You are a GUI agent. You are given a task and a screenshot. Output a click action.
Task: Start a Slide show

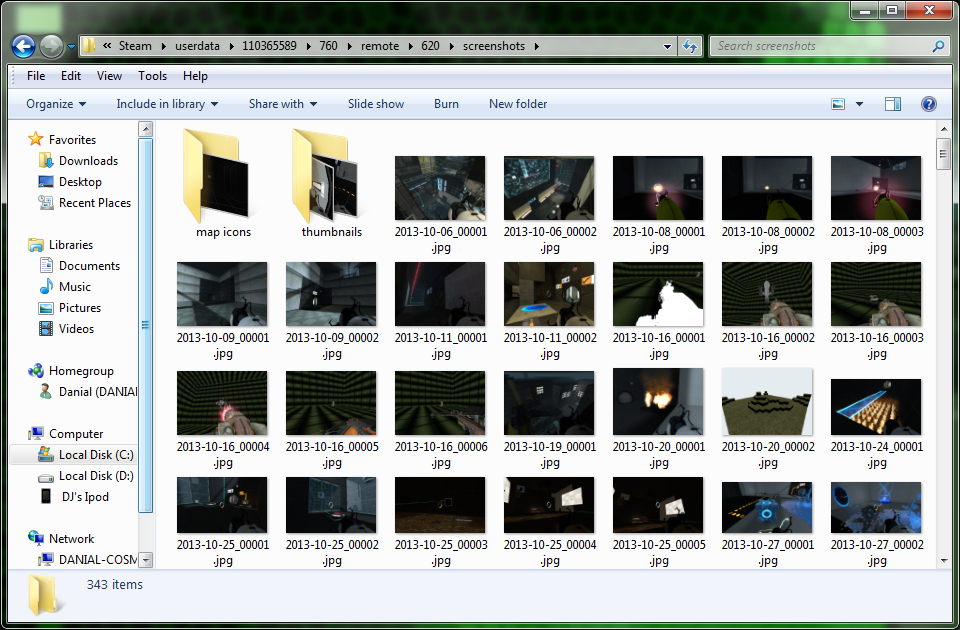coord(376,104)
